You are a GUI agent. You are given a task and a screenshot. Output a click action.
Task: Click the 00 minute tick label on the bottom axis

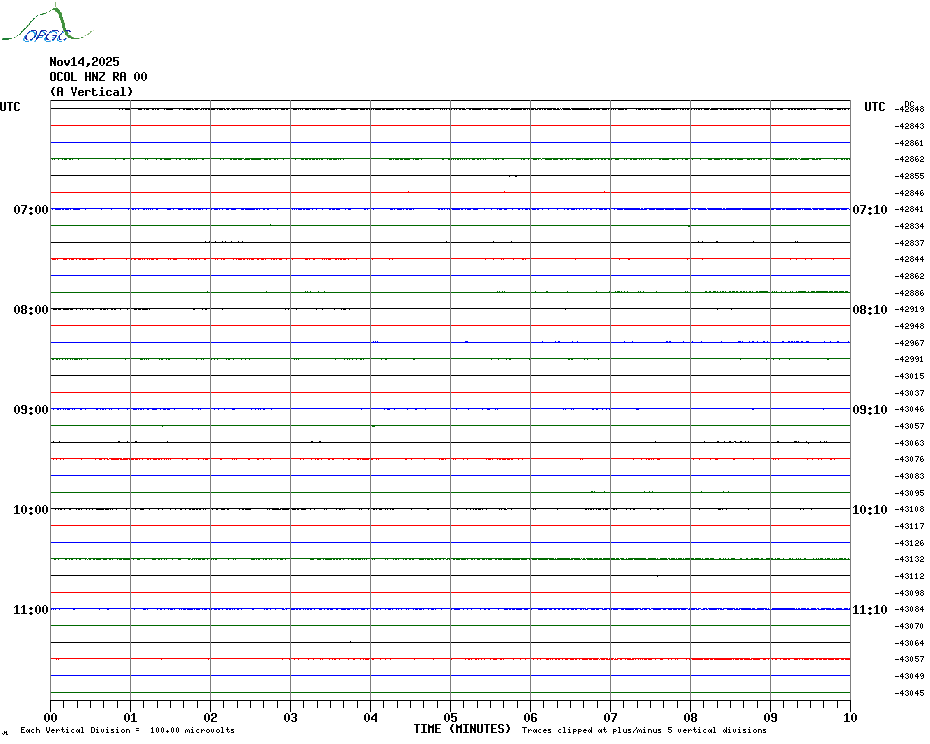point(50,717)
